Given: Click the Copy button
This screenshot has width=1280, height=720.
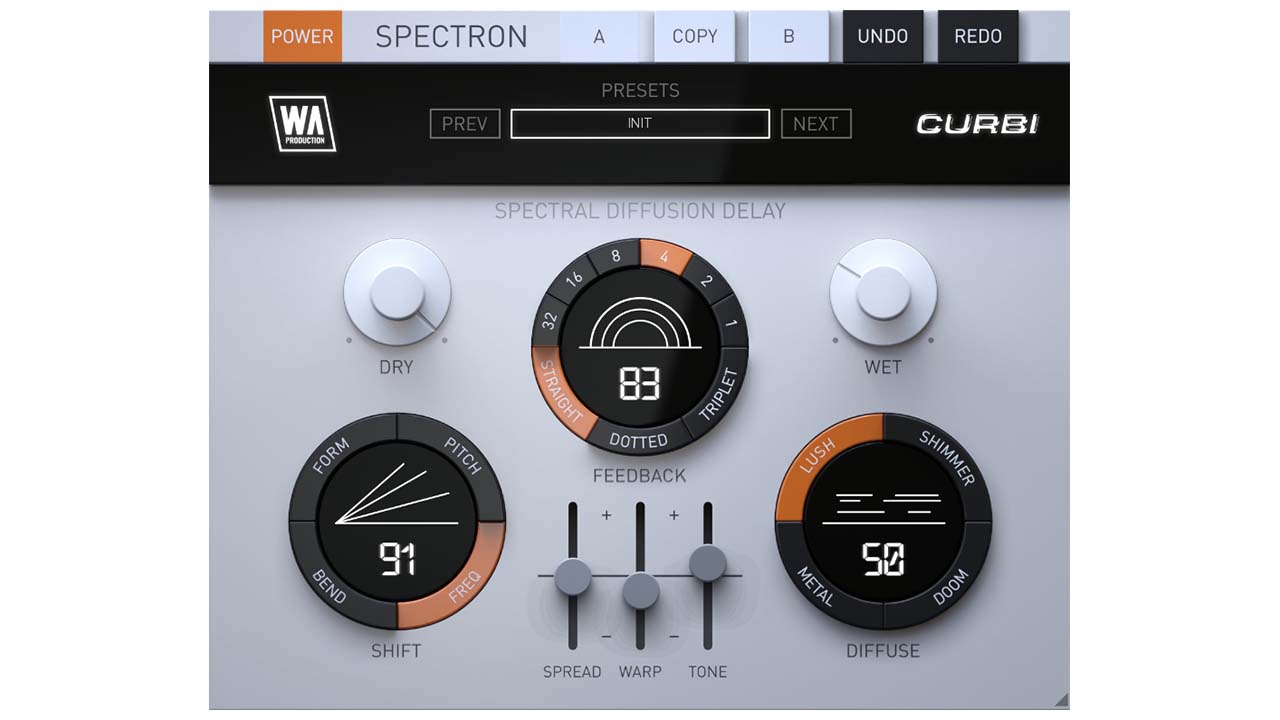Looking at the screenshot, I should coord(694,36).
